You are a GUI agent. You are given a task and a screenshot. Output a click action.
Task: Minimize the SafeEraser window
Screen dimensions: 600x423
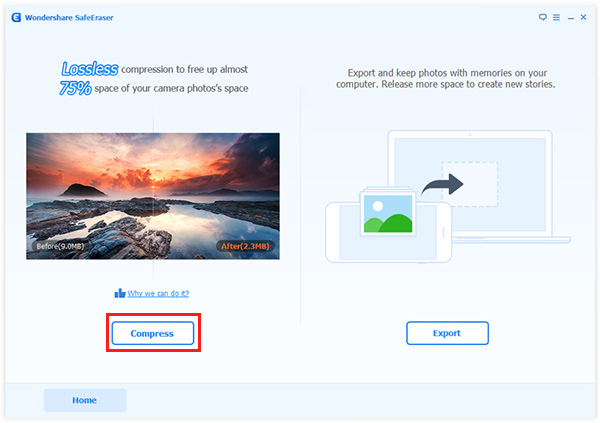570,17
